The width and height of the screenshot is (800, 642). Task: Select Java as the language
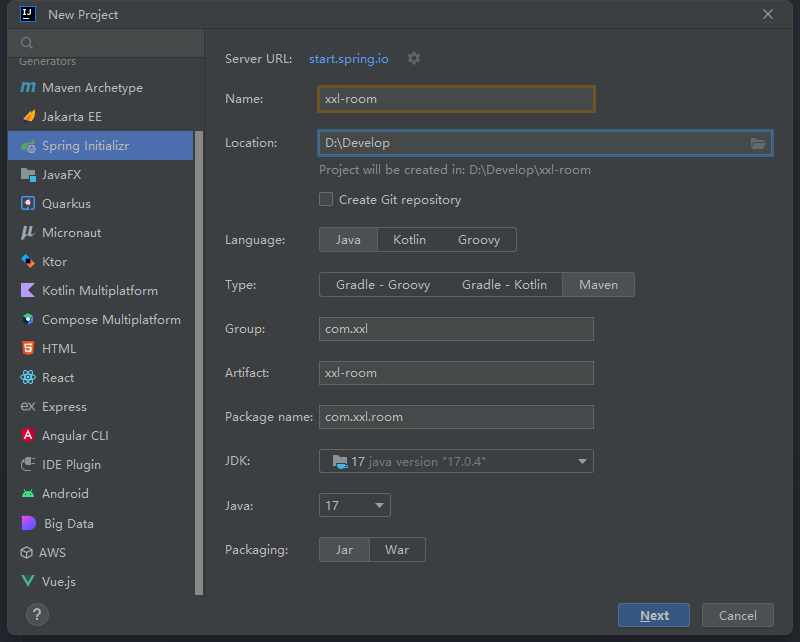coord(348,239)
